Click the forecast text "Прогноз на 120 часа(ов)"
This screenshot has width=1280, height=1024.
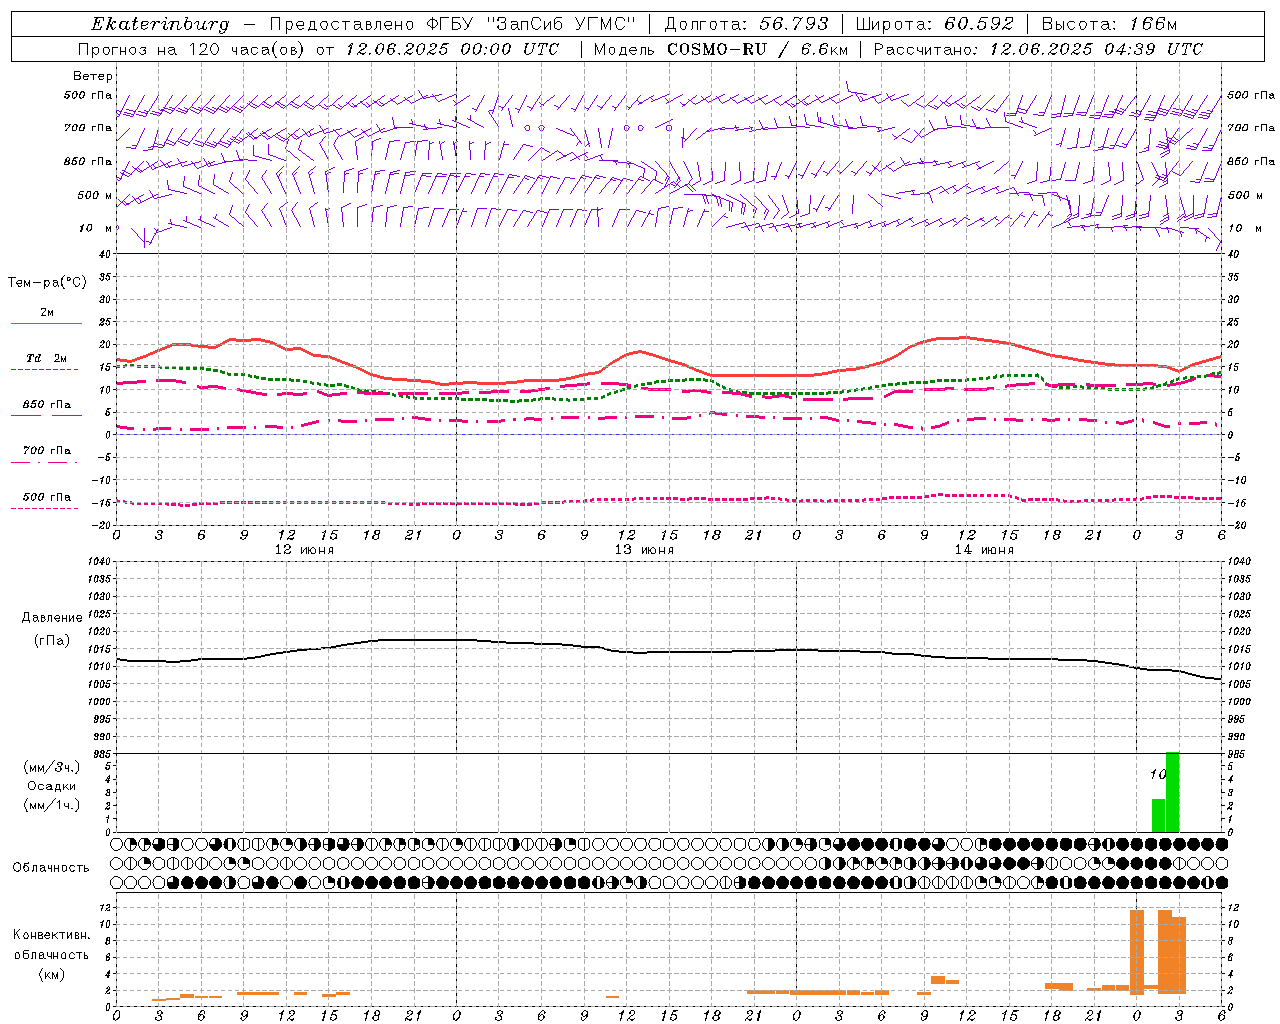tap(192, 49)
